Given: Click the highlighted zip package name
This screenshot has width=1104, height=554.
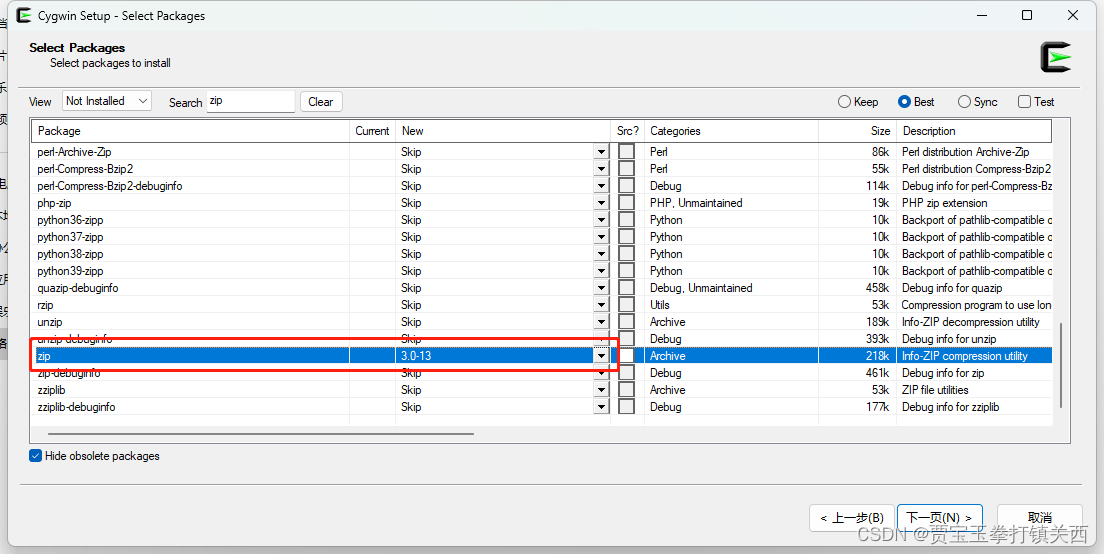Looking at the screenshot, I should [44, 356].
